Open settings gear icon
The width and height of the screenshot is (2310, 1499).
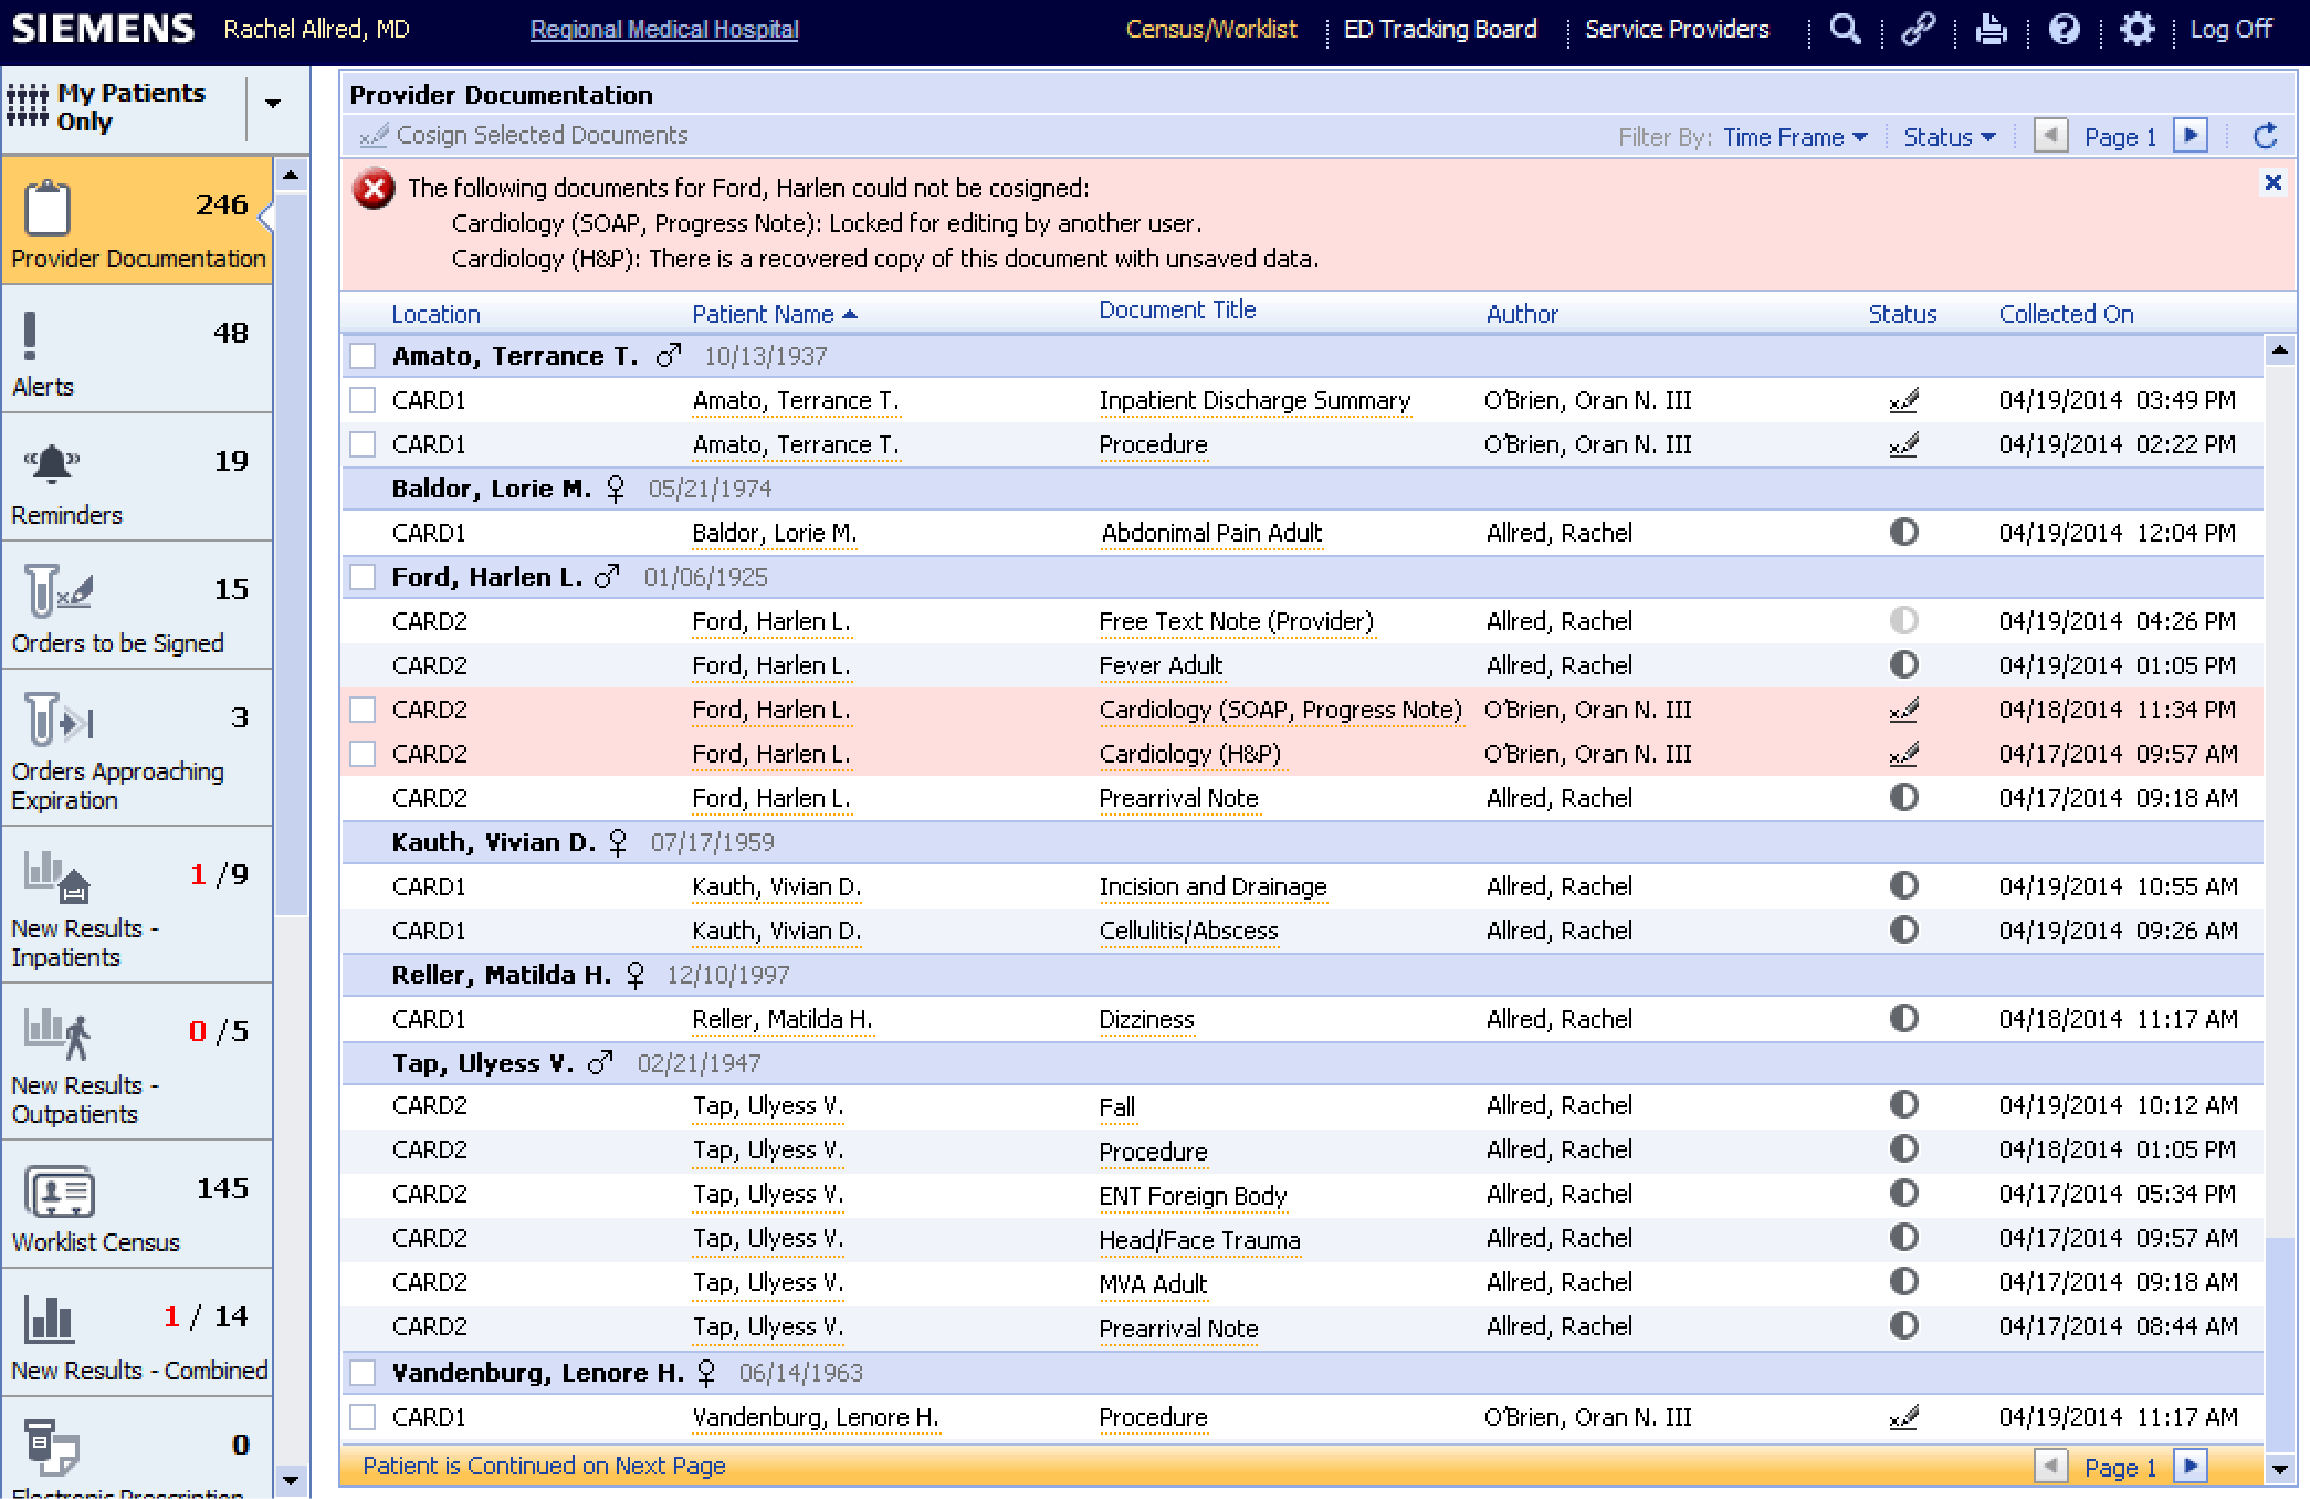point(2136,29)
